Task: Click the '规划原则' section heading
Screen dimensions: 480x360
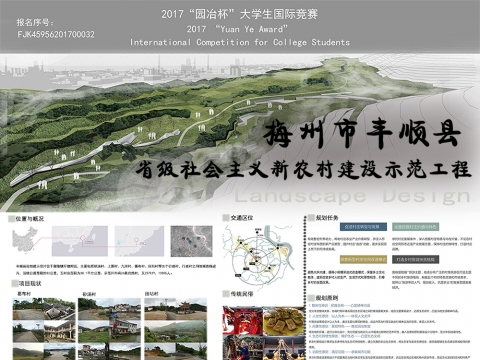Action: 327,298
